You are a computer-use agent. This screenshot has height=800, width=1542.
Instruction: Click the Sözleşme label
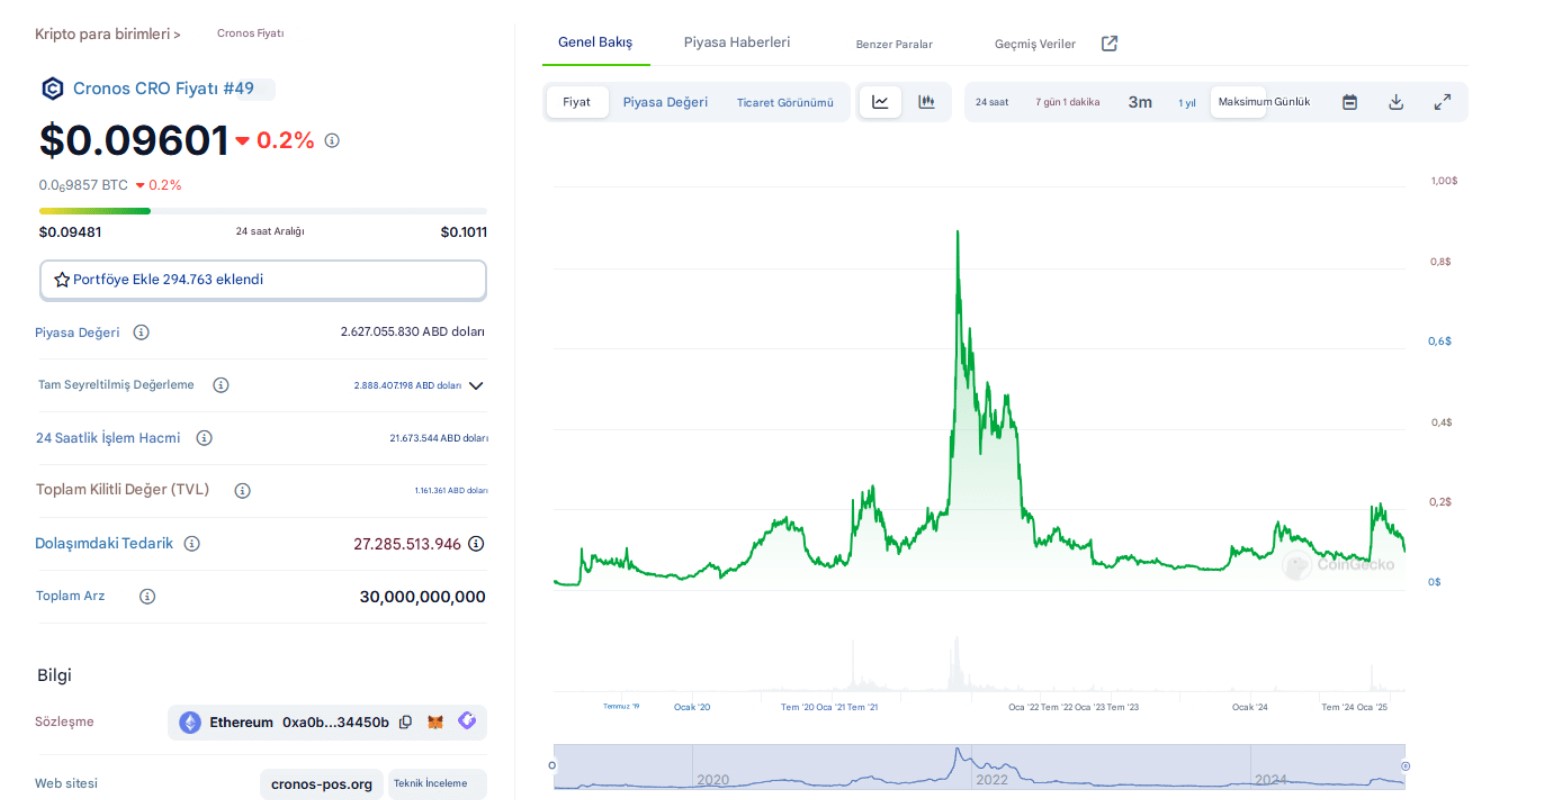(64, 722)
